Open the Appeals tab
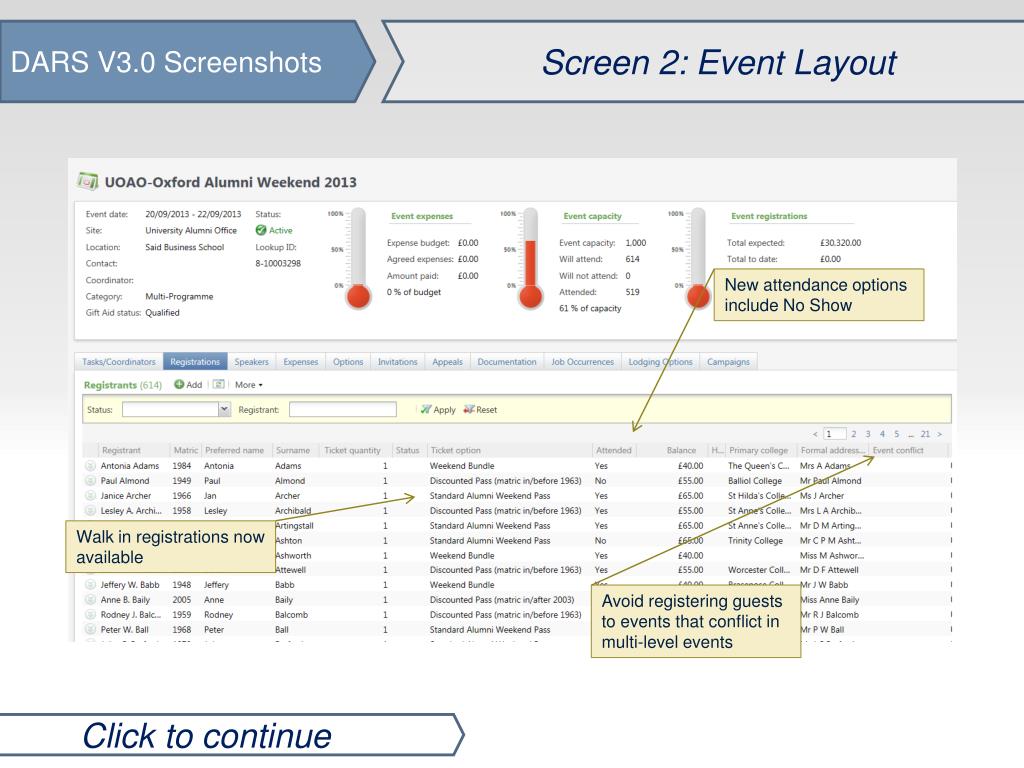The height and width of the screenshot is (768, 1024). click(447, 362)
